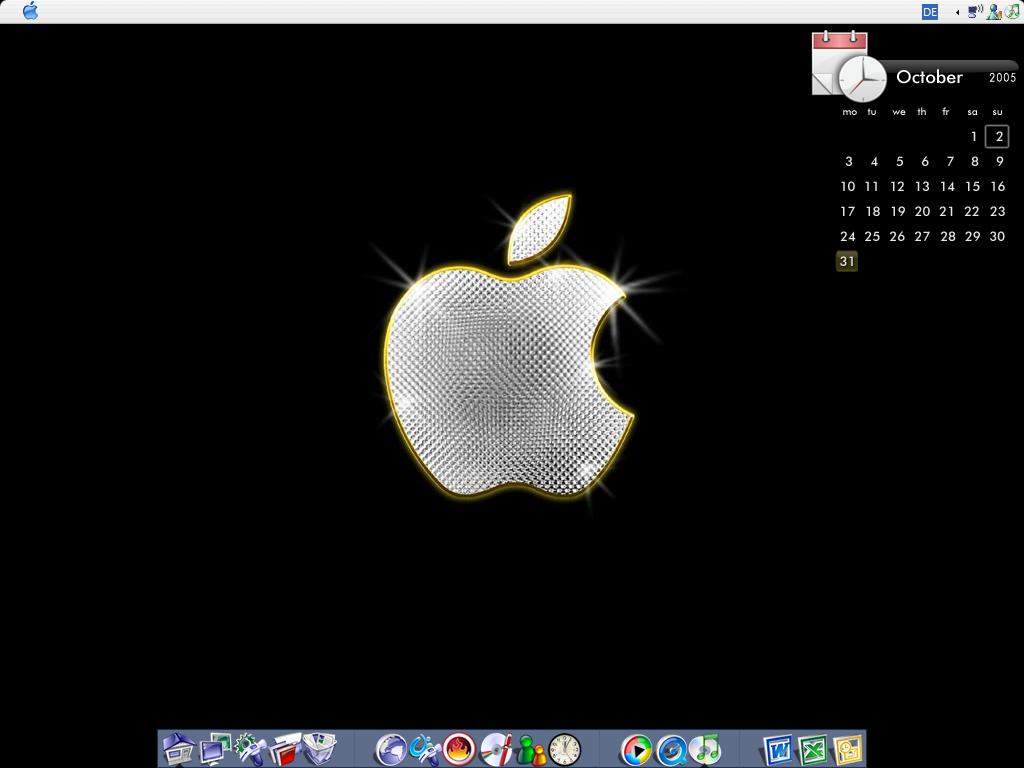Image resolution: width=1024 pixels, height=768 pixels.
Task: Select date 7 in the calendar
Action: pyautogui.click(x=950, y=161)
